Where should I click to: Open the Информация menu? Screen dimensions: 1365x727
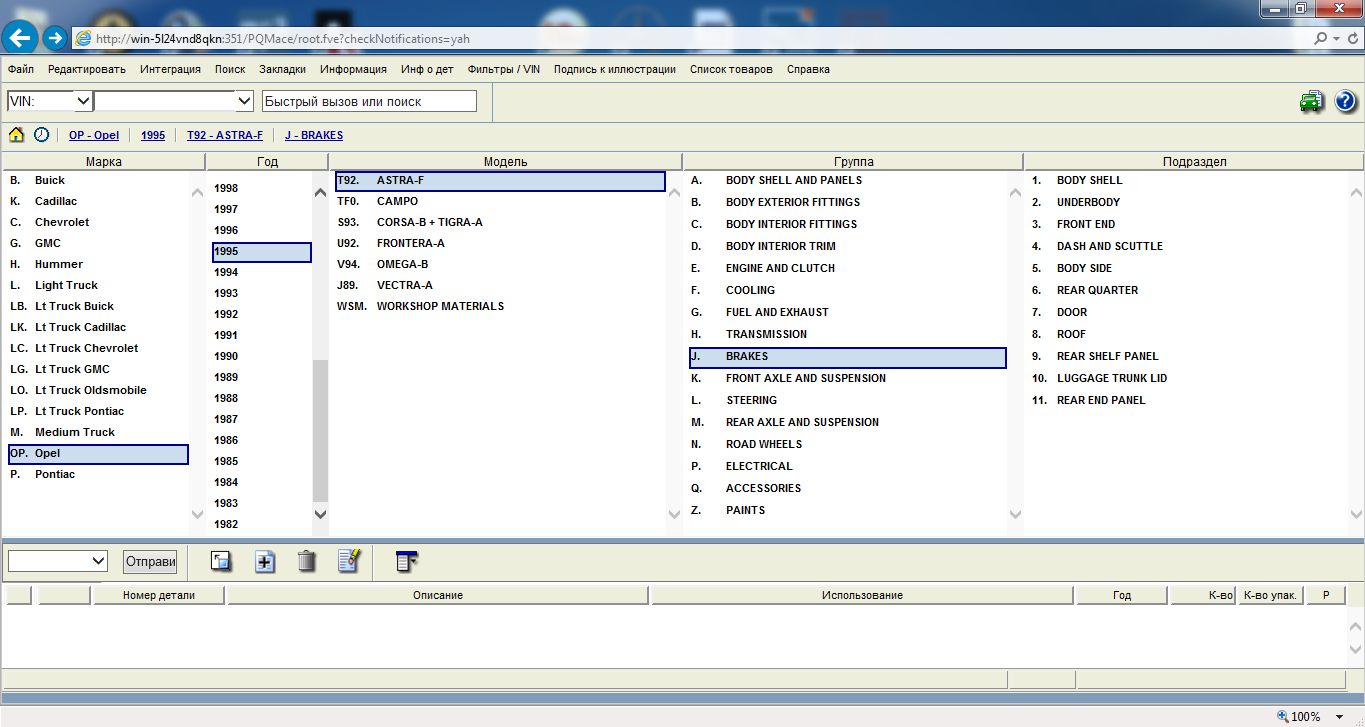point(354,69)
